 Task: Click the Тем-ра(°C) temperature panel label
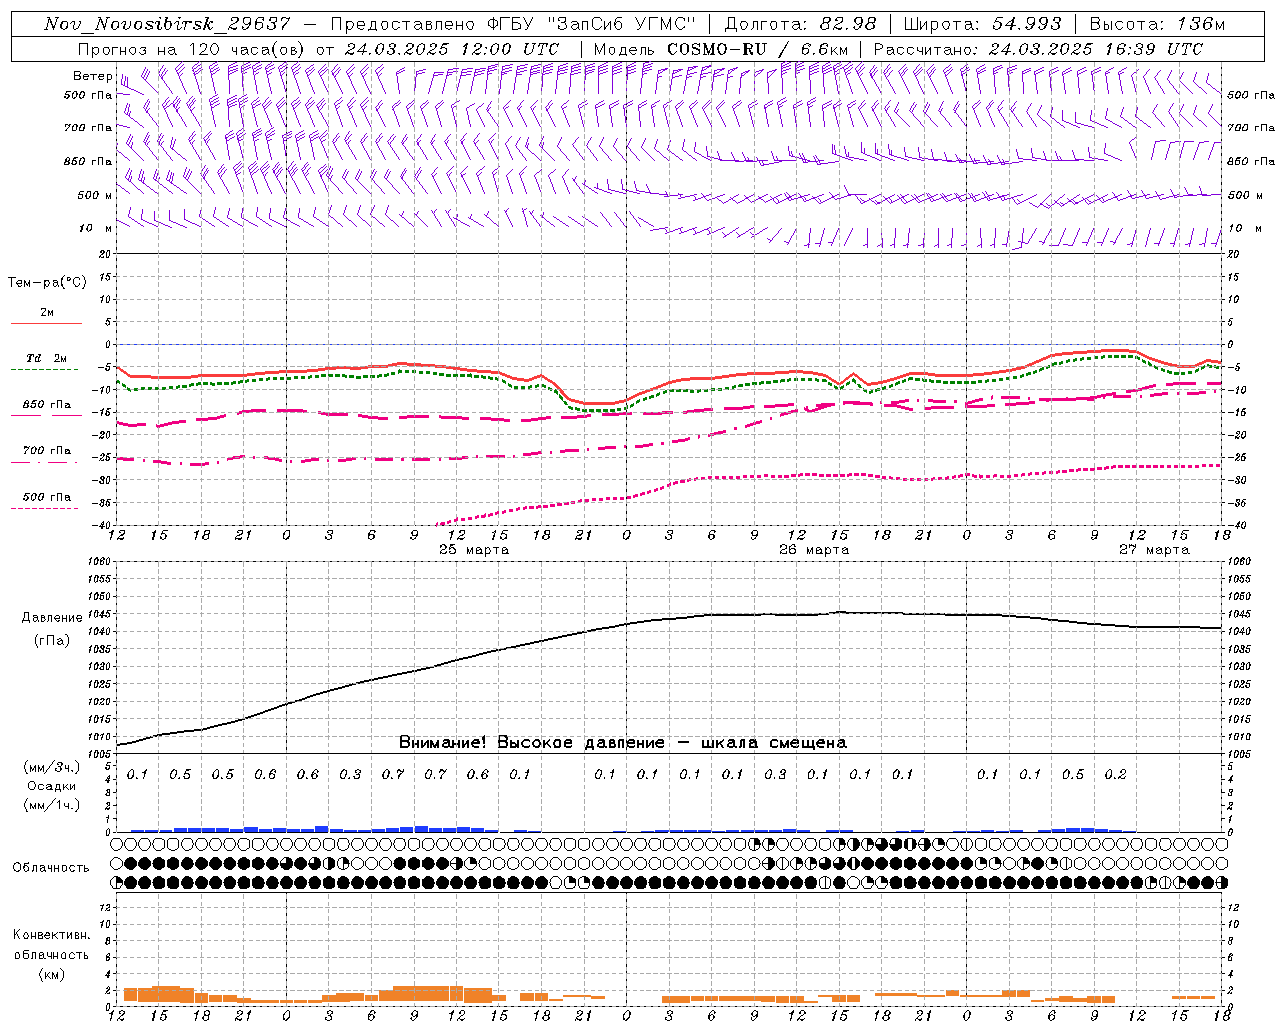47,283
